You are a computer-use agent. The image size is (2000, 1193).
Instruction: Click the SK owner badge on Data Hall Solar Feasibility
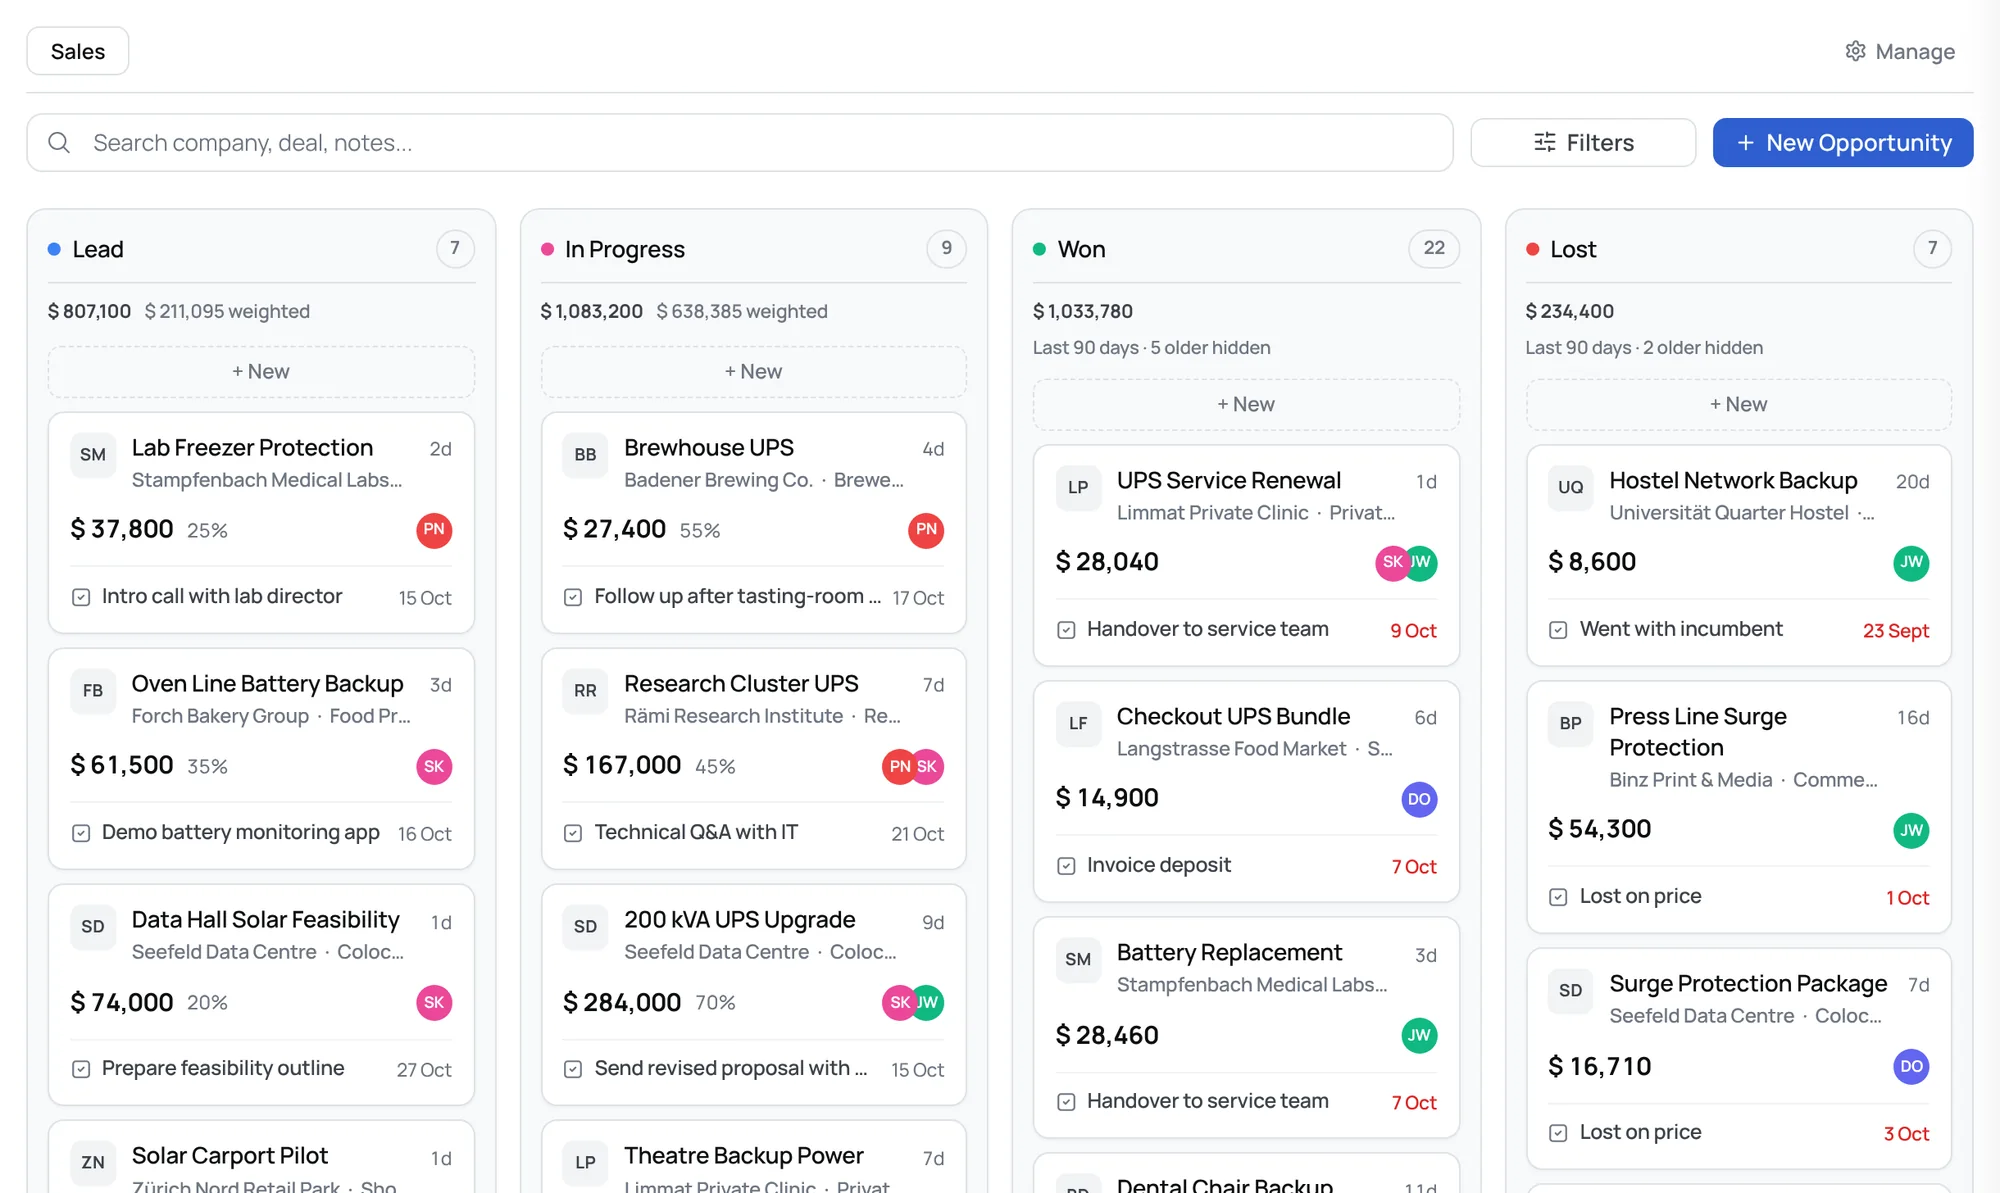coord(434,1002)
